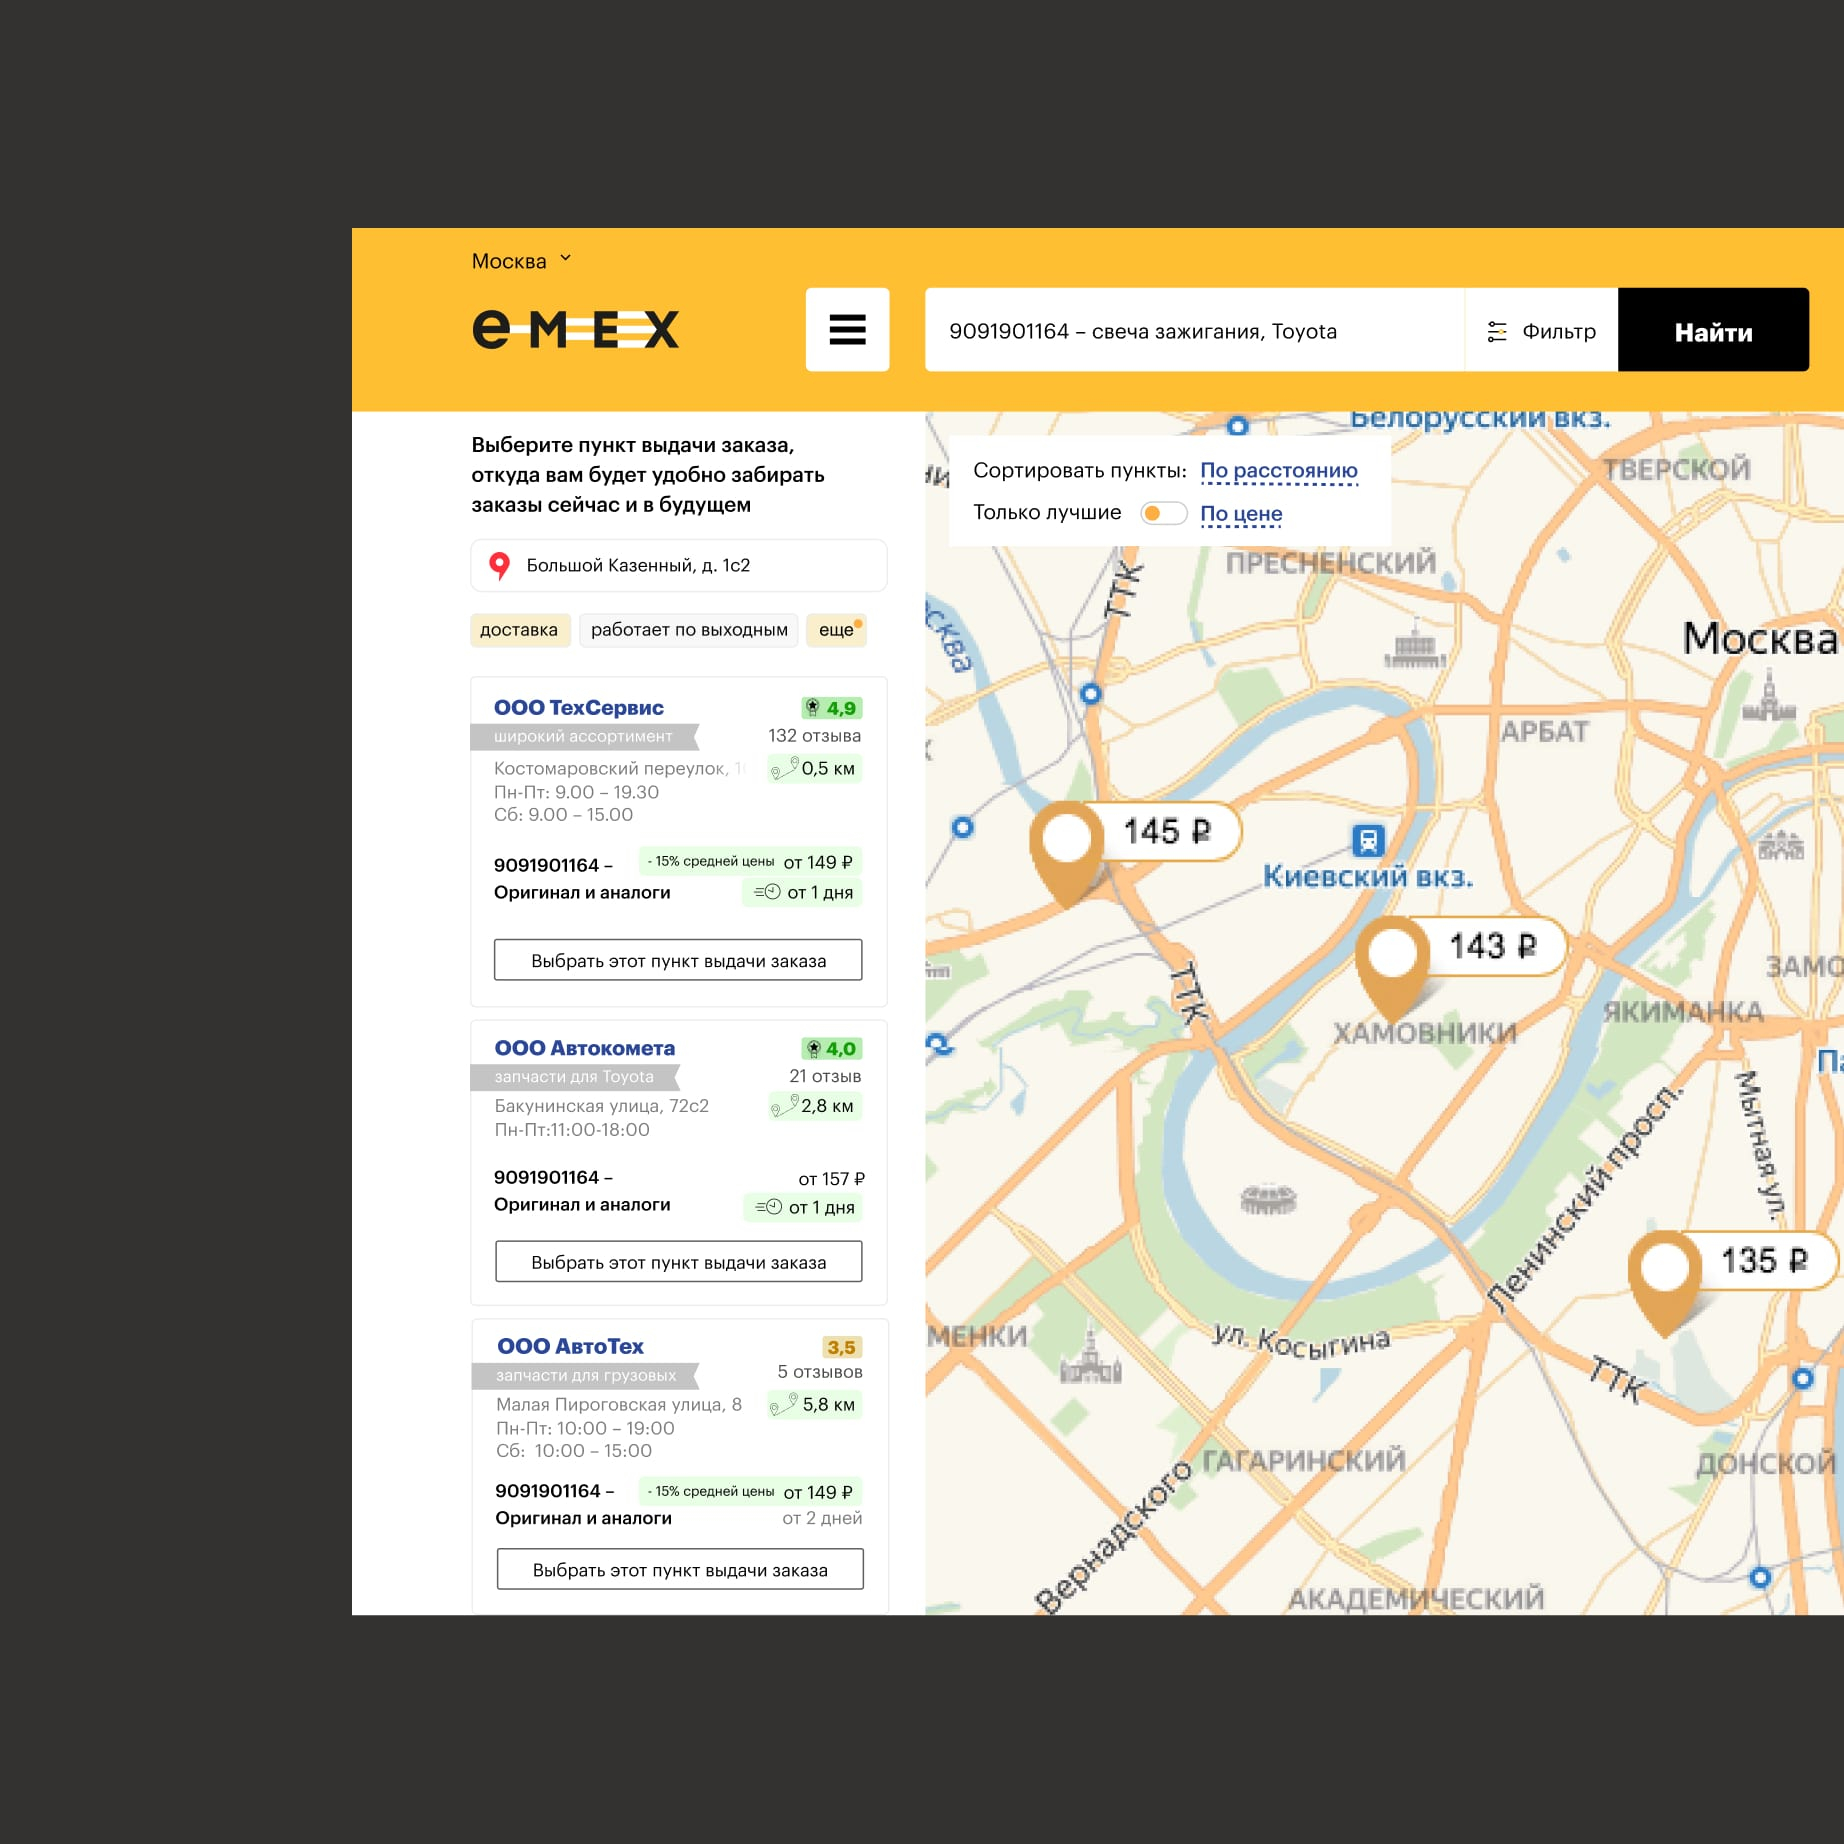Screen dimensions: 1844x1844
Task: Click the 3,5 rating badge of АвтоТех
Action: click(841, 1347)
